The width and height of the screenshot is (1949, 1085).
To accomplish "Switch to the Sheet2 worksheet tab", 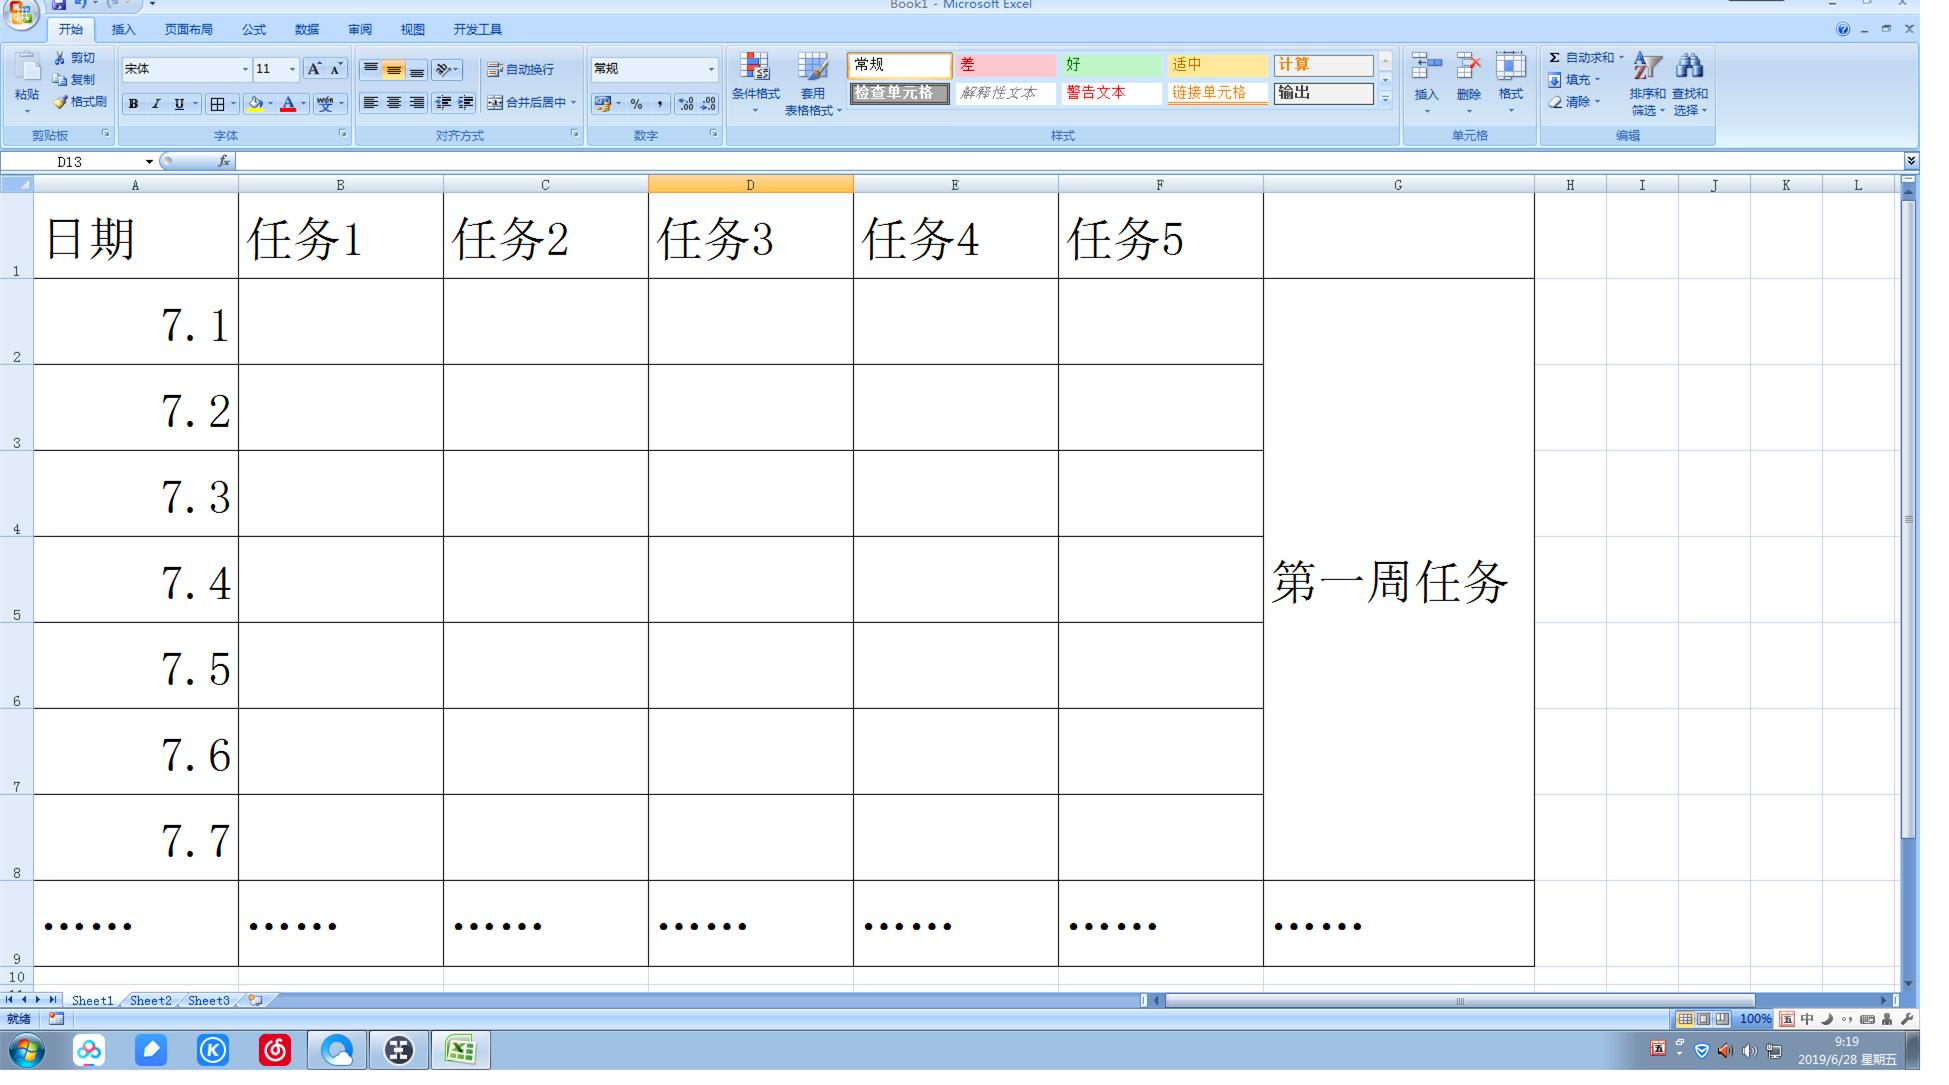I will point(149,1000).
